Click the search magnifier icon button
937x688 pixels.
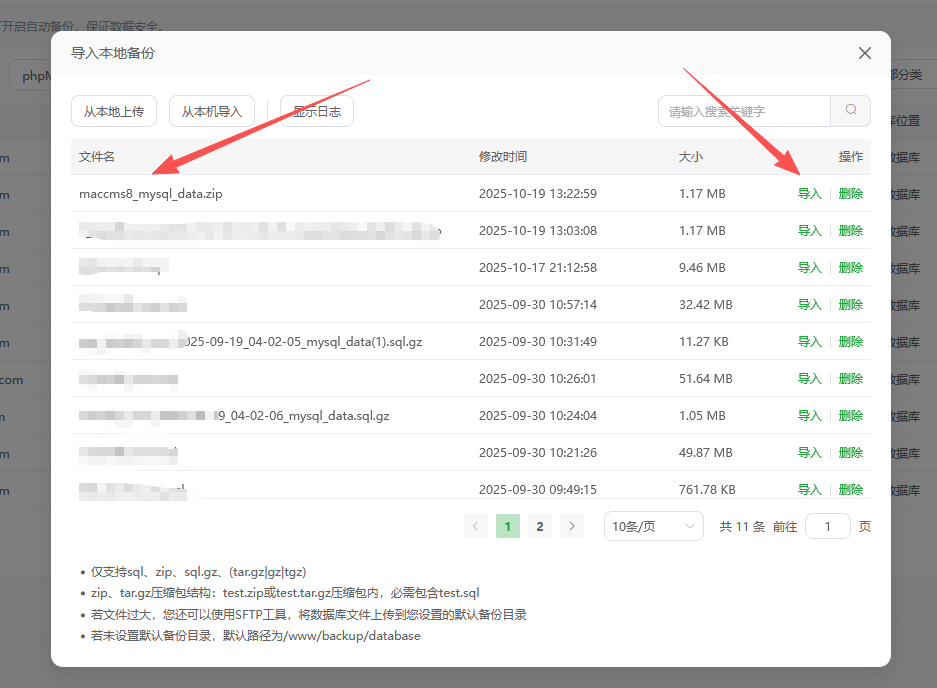coord(851,111)
